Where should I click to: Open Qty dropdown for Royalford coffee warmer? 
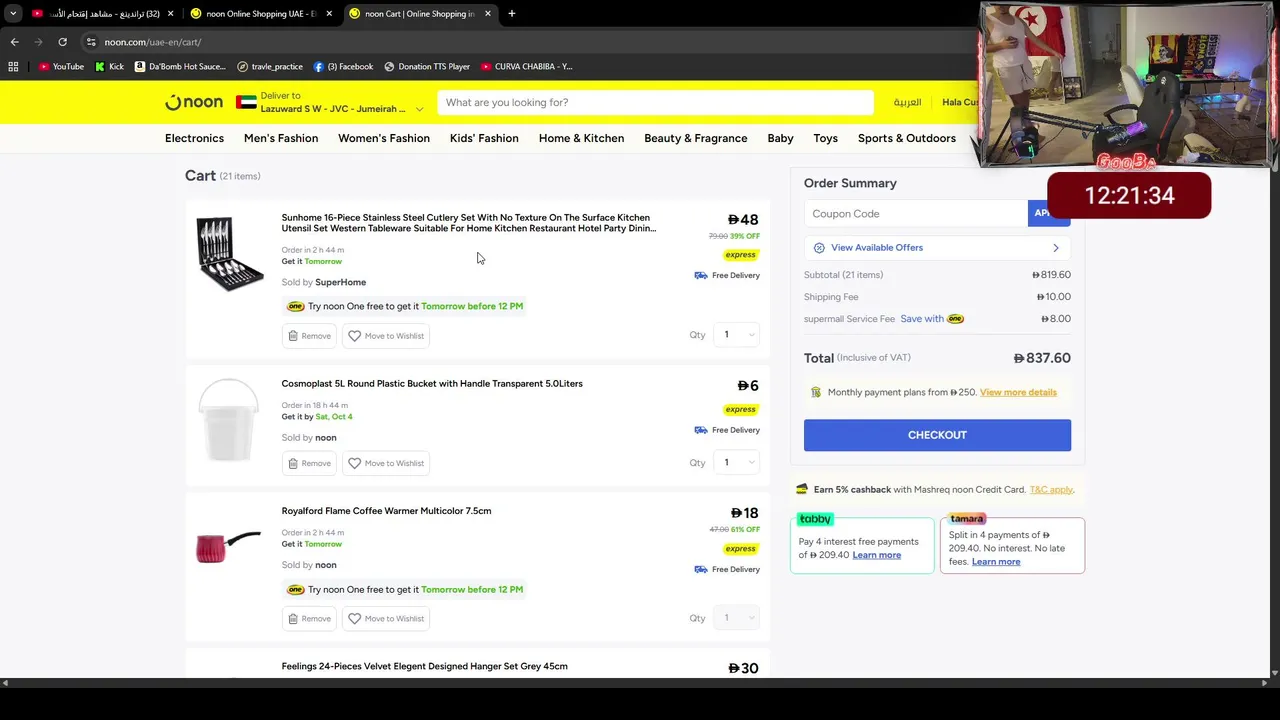(x=738, y=617)
